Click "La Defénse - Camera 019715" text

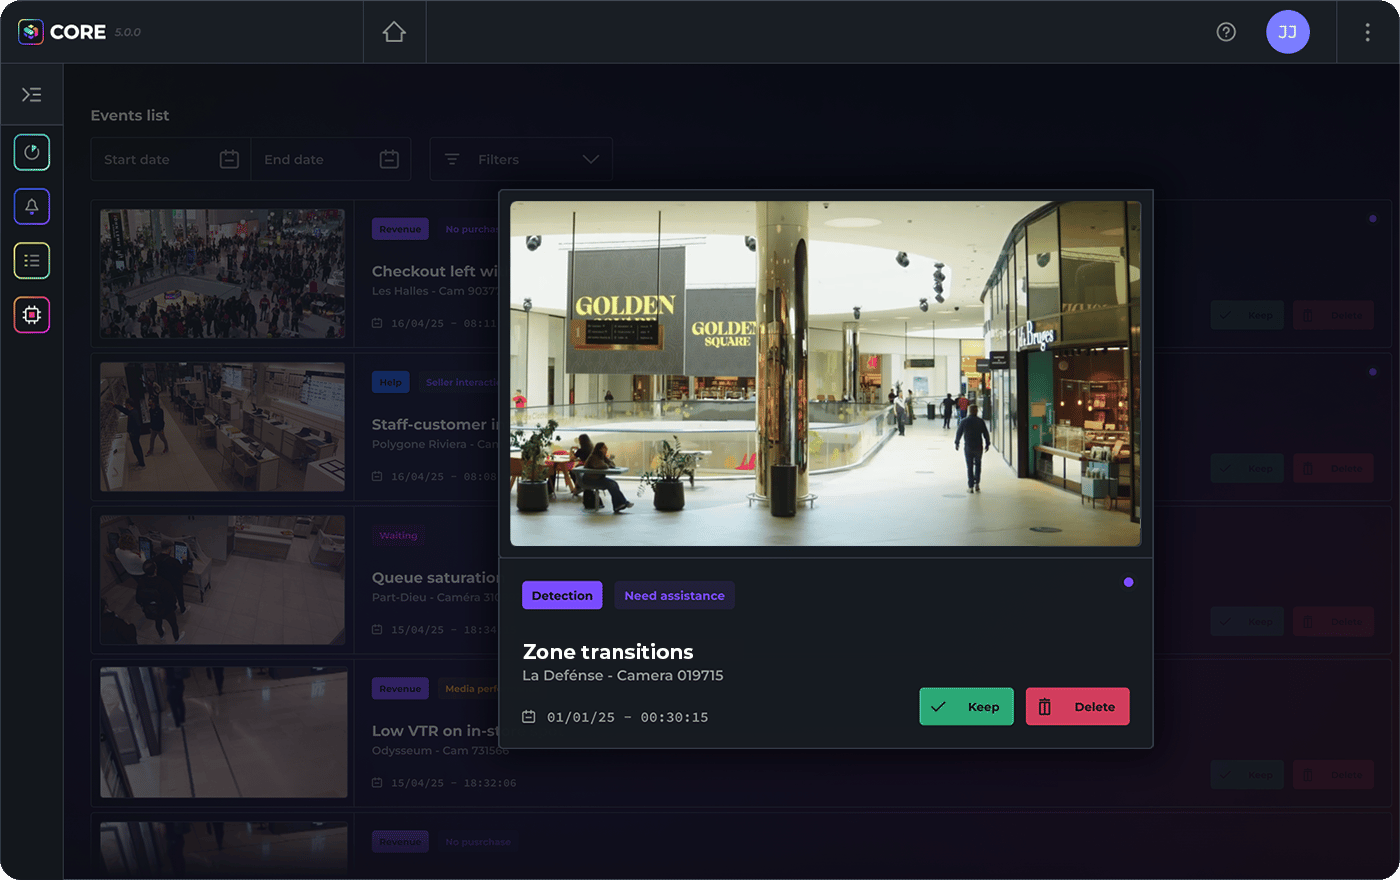point(623,676)
